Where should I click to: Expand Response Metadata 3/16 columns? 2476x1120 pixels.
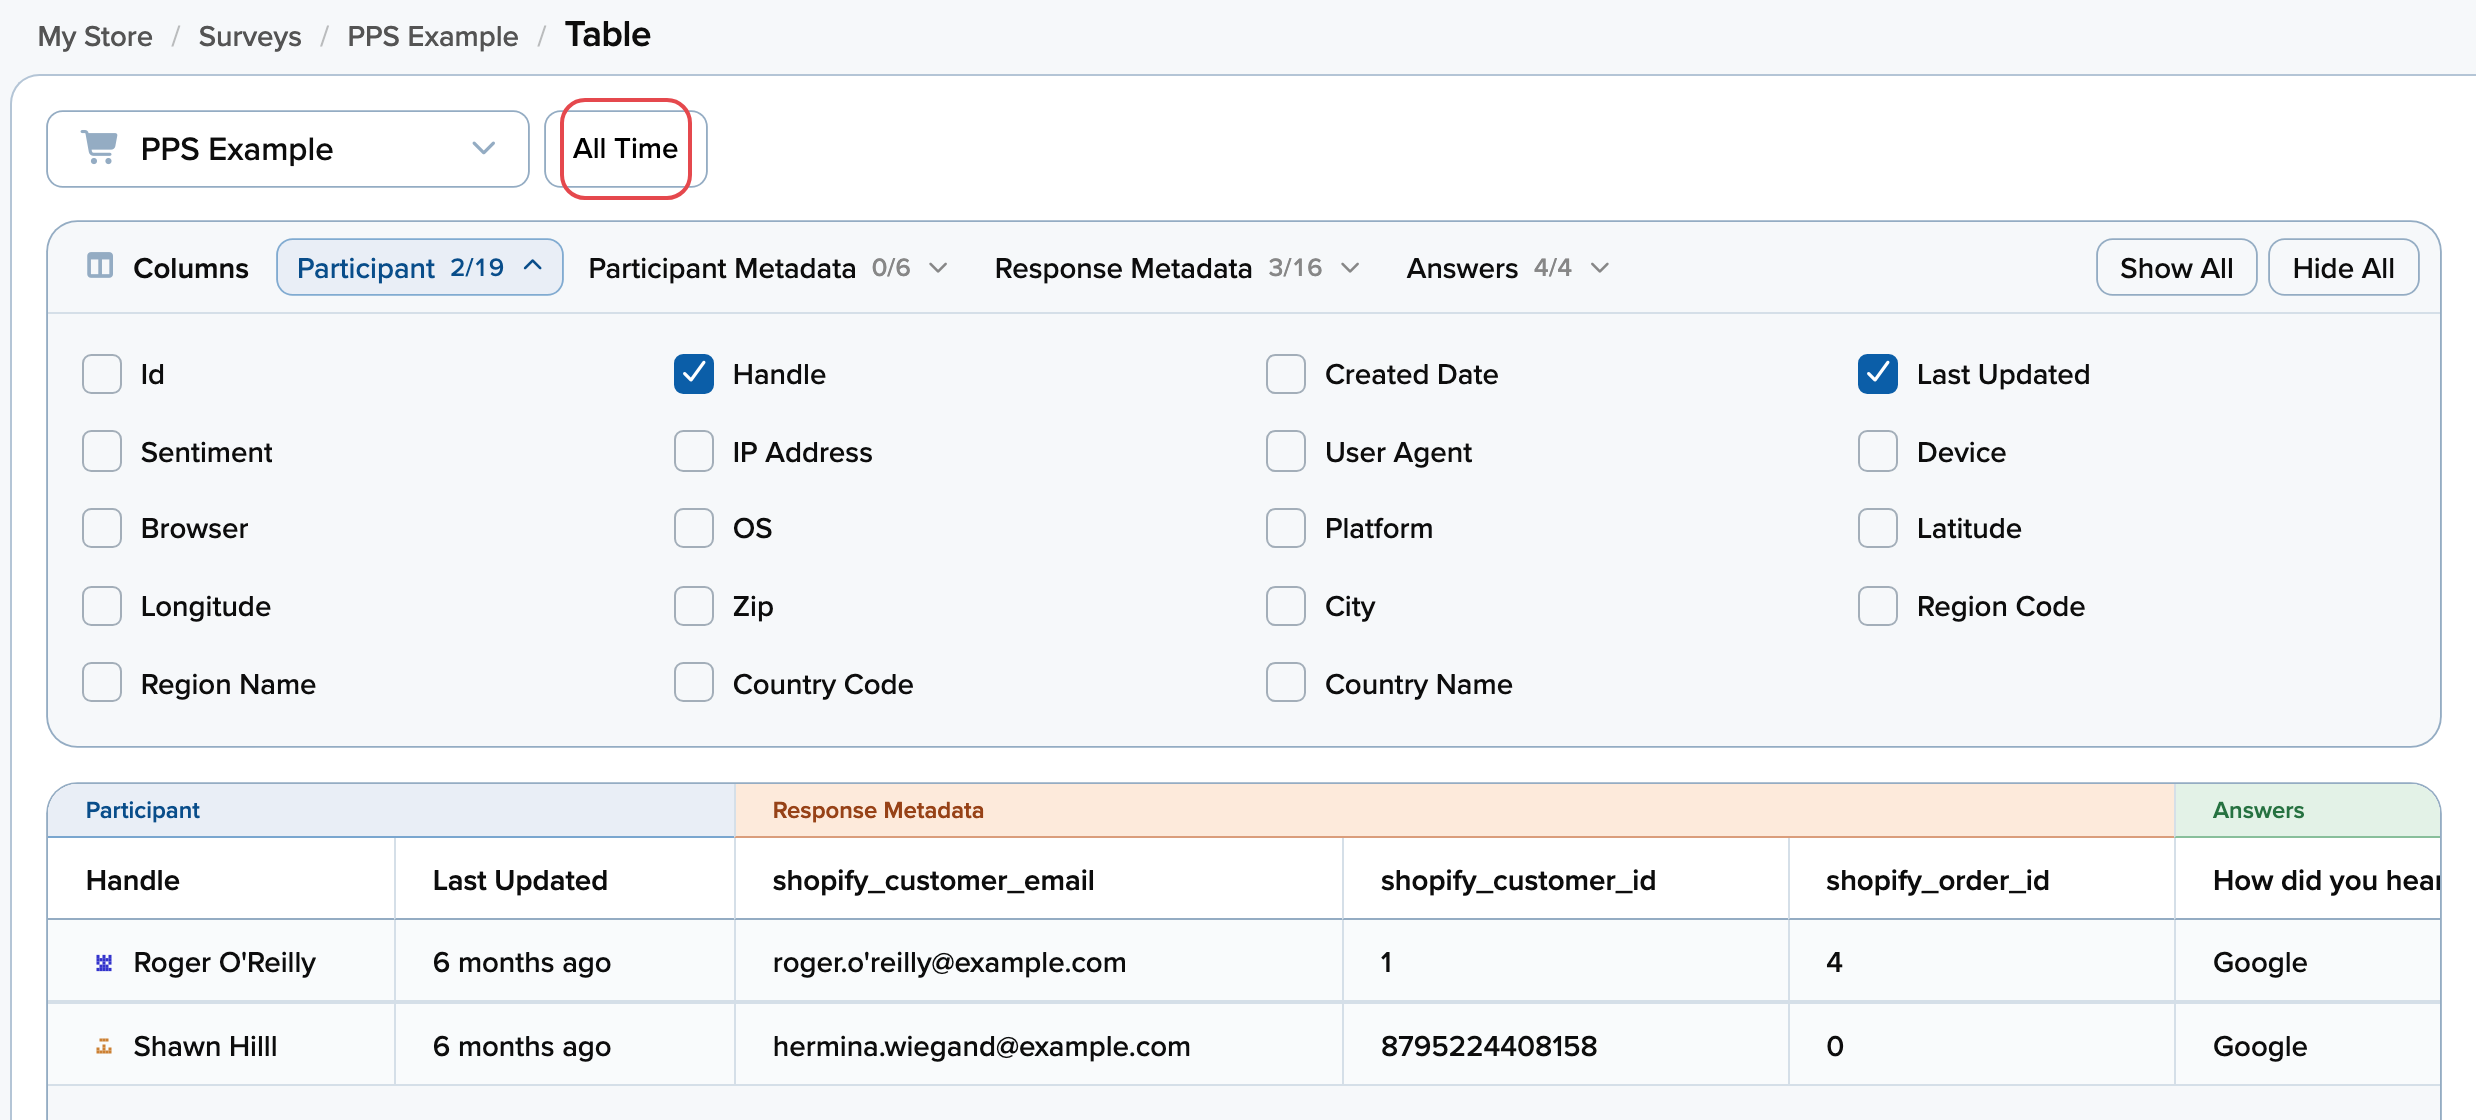coord(1177,268)
